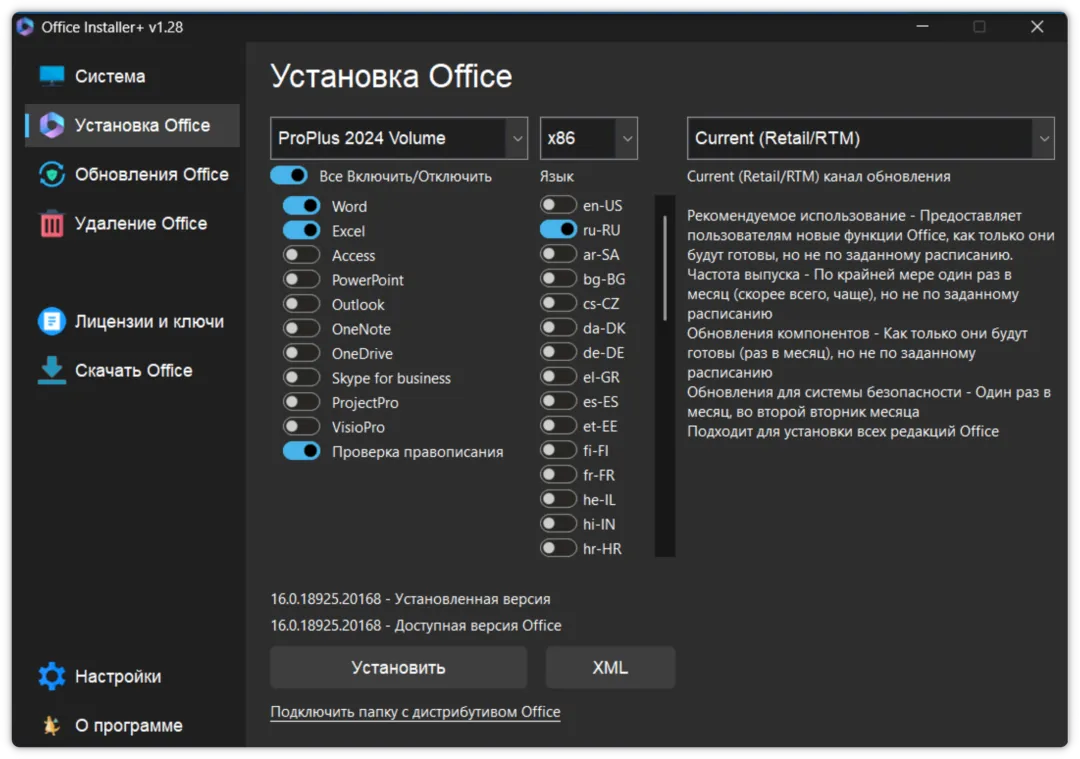Open Current (Retail/RTM) channel dropdown
Image resolution: width=1080 pixels, height=759 pixels.
click(x=871, y=138)
